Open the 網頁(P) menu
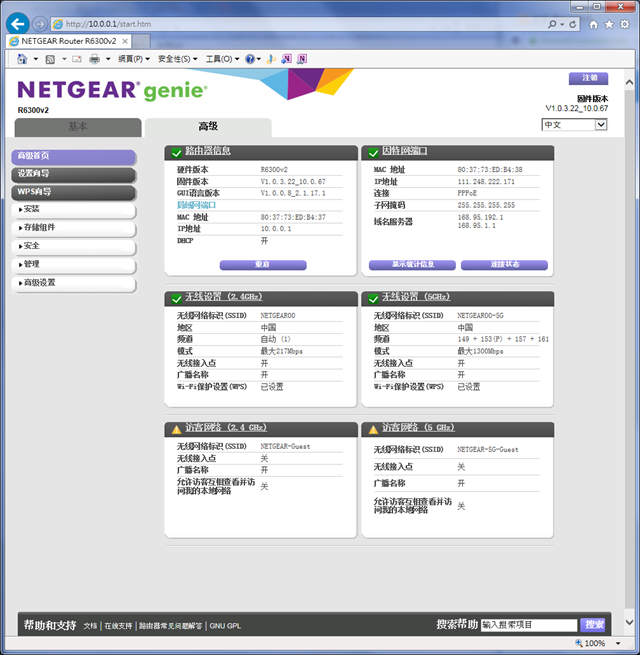640x655 pixels. tap(134, 59)
